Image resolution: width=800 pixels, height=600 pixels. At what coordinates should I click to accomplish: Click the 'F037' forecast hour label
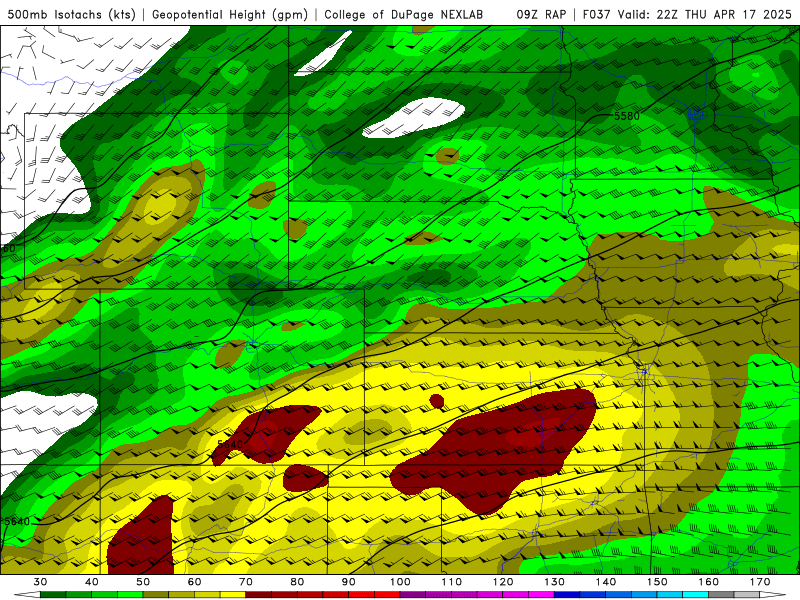coord(596,14)
